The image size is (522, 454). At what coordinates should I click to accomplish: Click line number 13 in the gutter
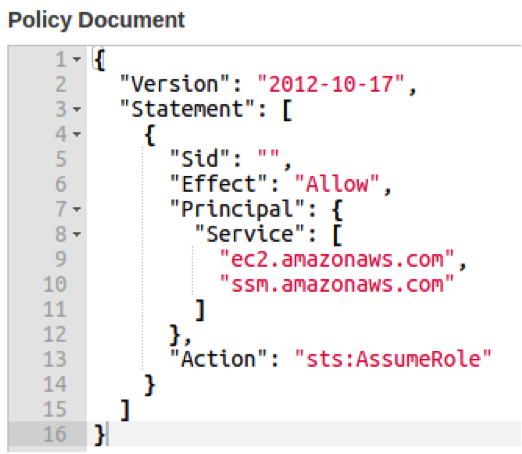pyautogui.click(x=55, y=359)
